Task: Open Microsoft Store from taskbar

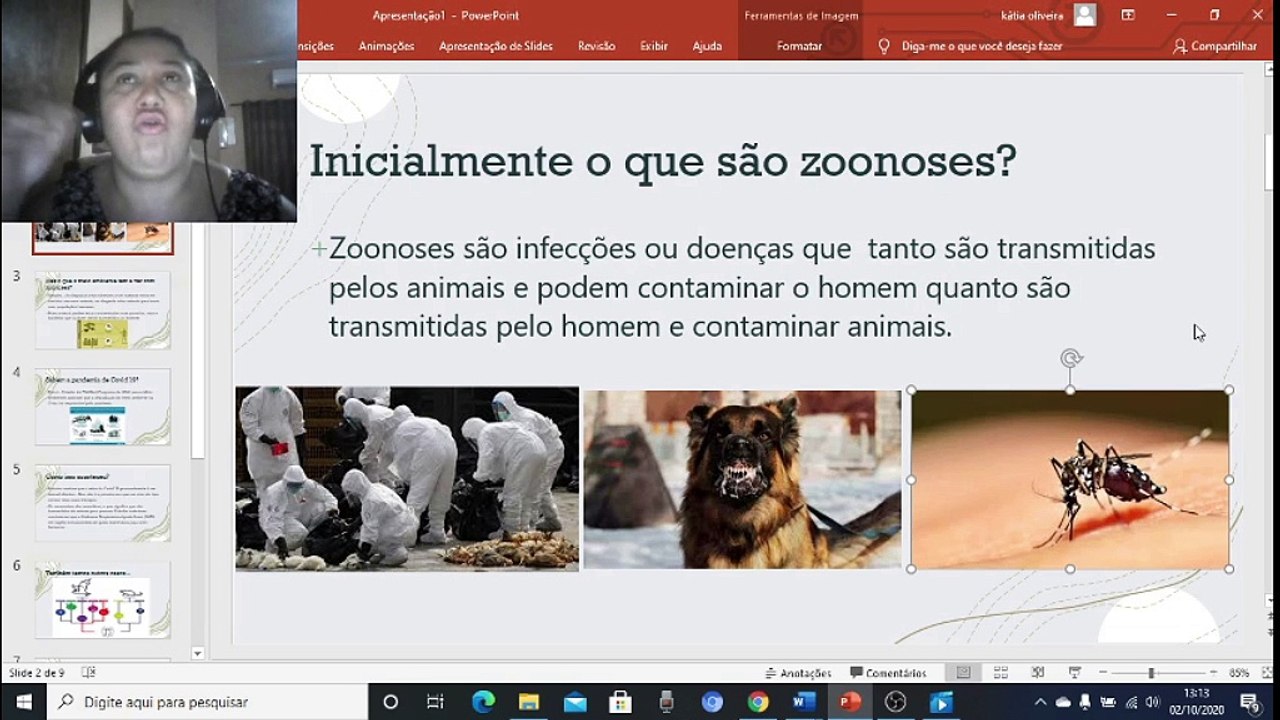Action: pyautogui.click(x=620, y=702)
